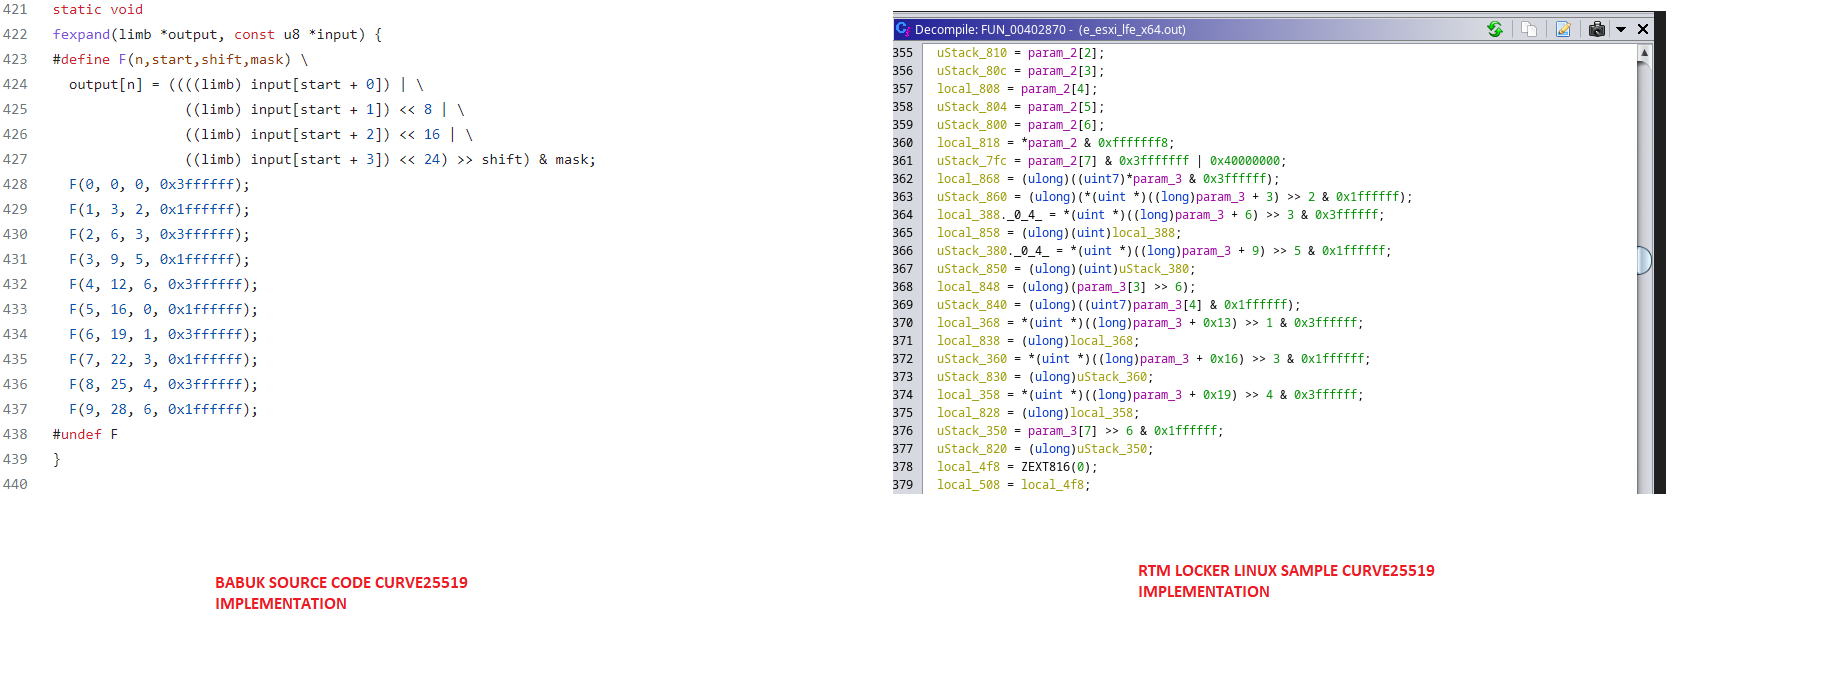Click the Decompile scrollbar up arrow
1848x694 pixels.
click(1644, 53)
